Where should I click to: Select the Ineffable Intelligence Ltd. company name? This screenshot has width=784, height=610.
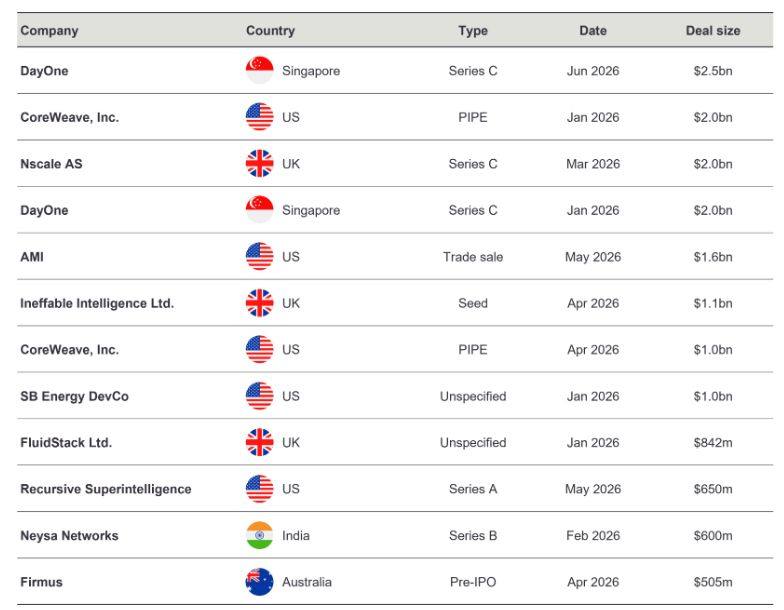[97, 303]
